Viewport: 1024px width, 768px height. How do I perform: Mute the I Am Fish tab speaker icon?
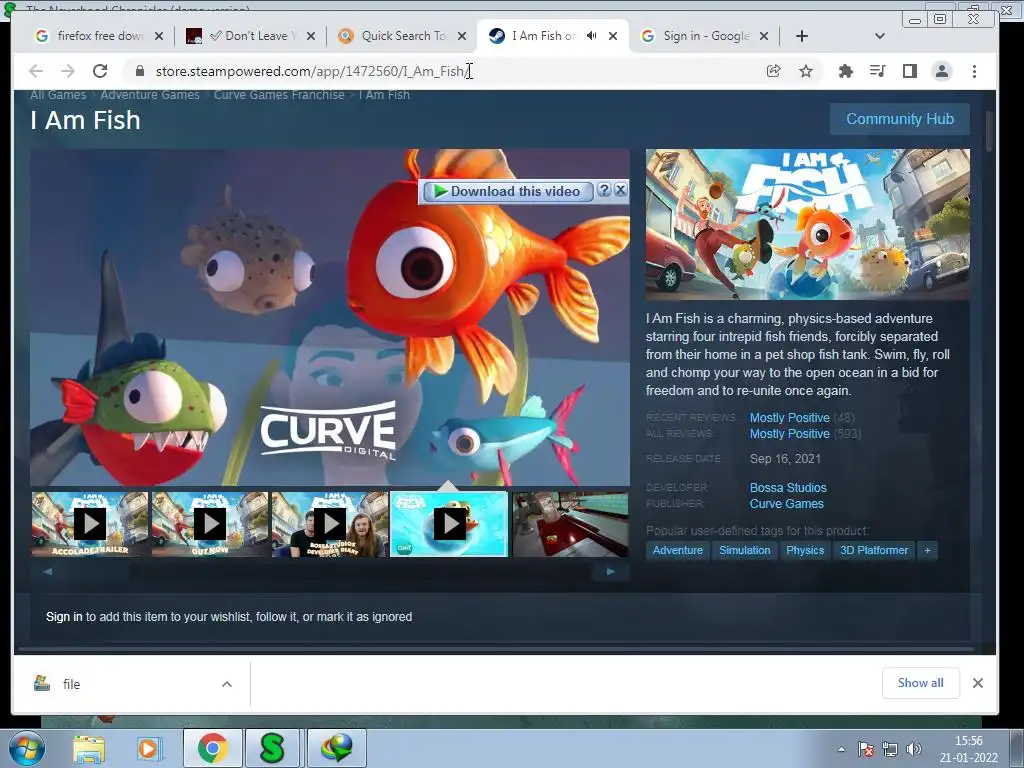click(x=592, y=36)
